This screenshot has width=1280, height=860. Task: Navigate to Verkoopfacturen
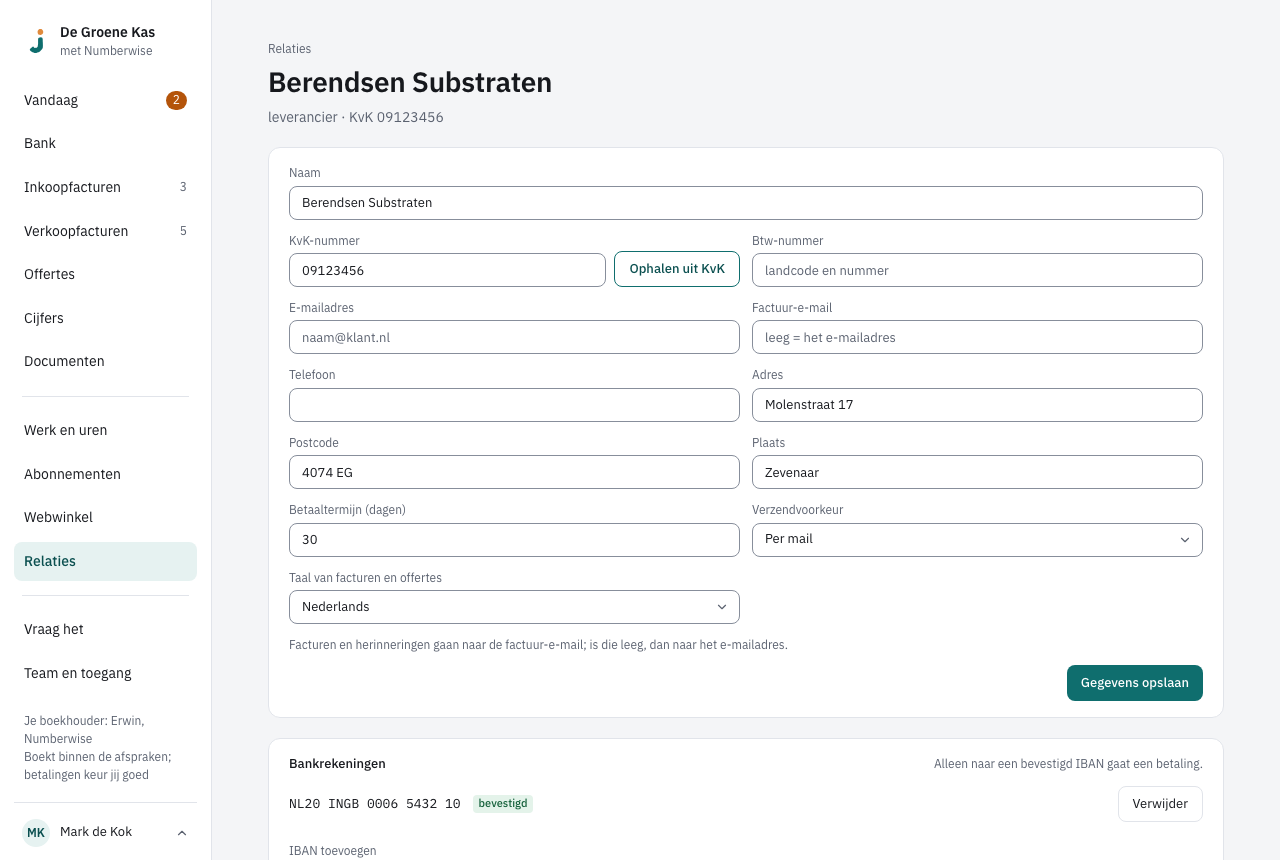click(x=105, y=231)
